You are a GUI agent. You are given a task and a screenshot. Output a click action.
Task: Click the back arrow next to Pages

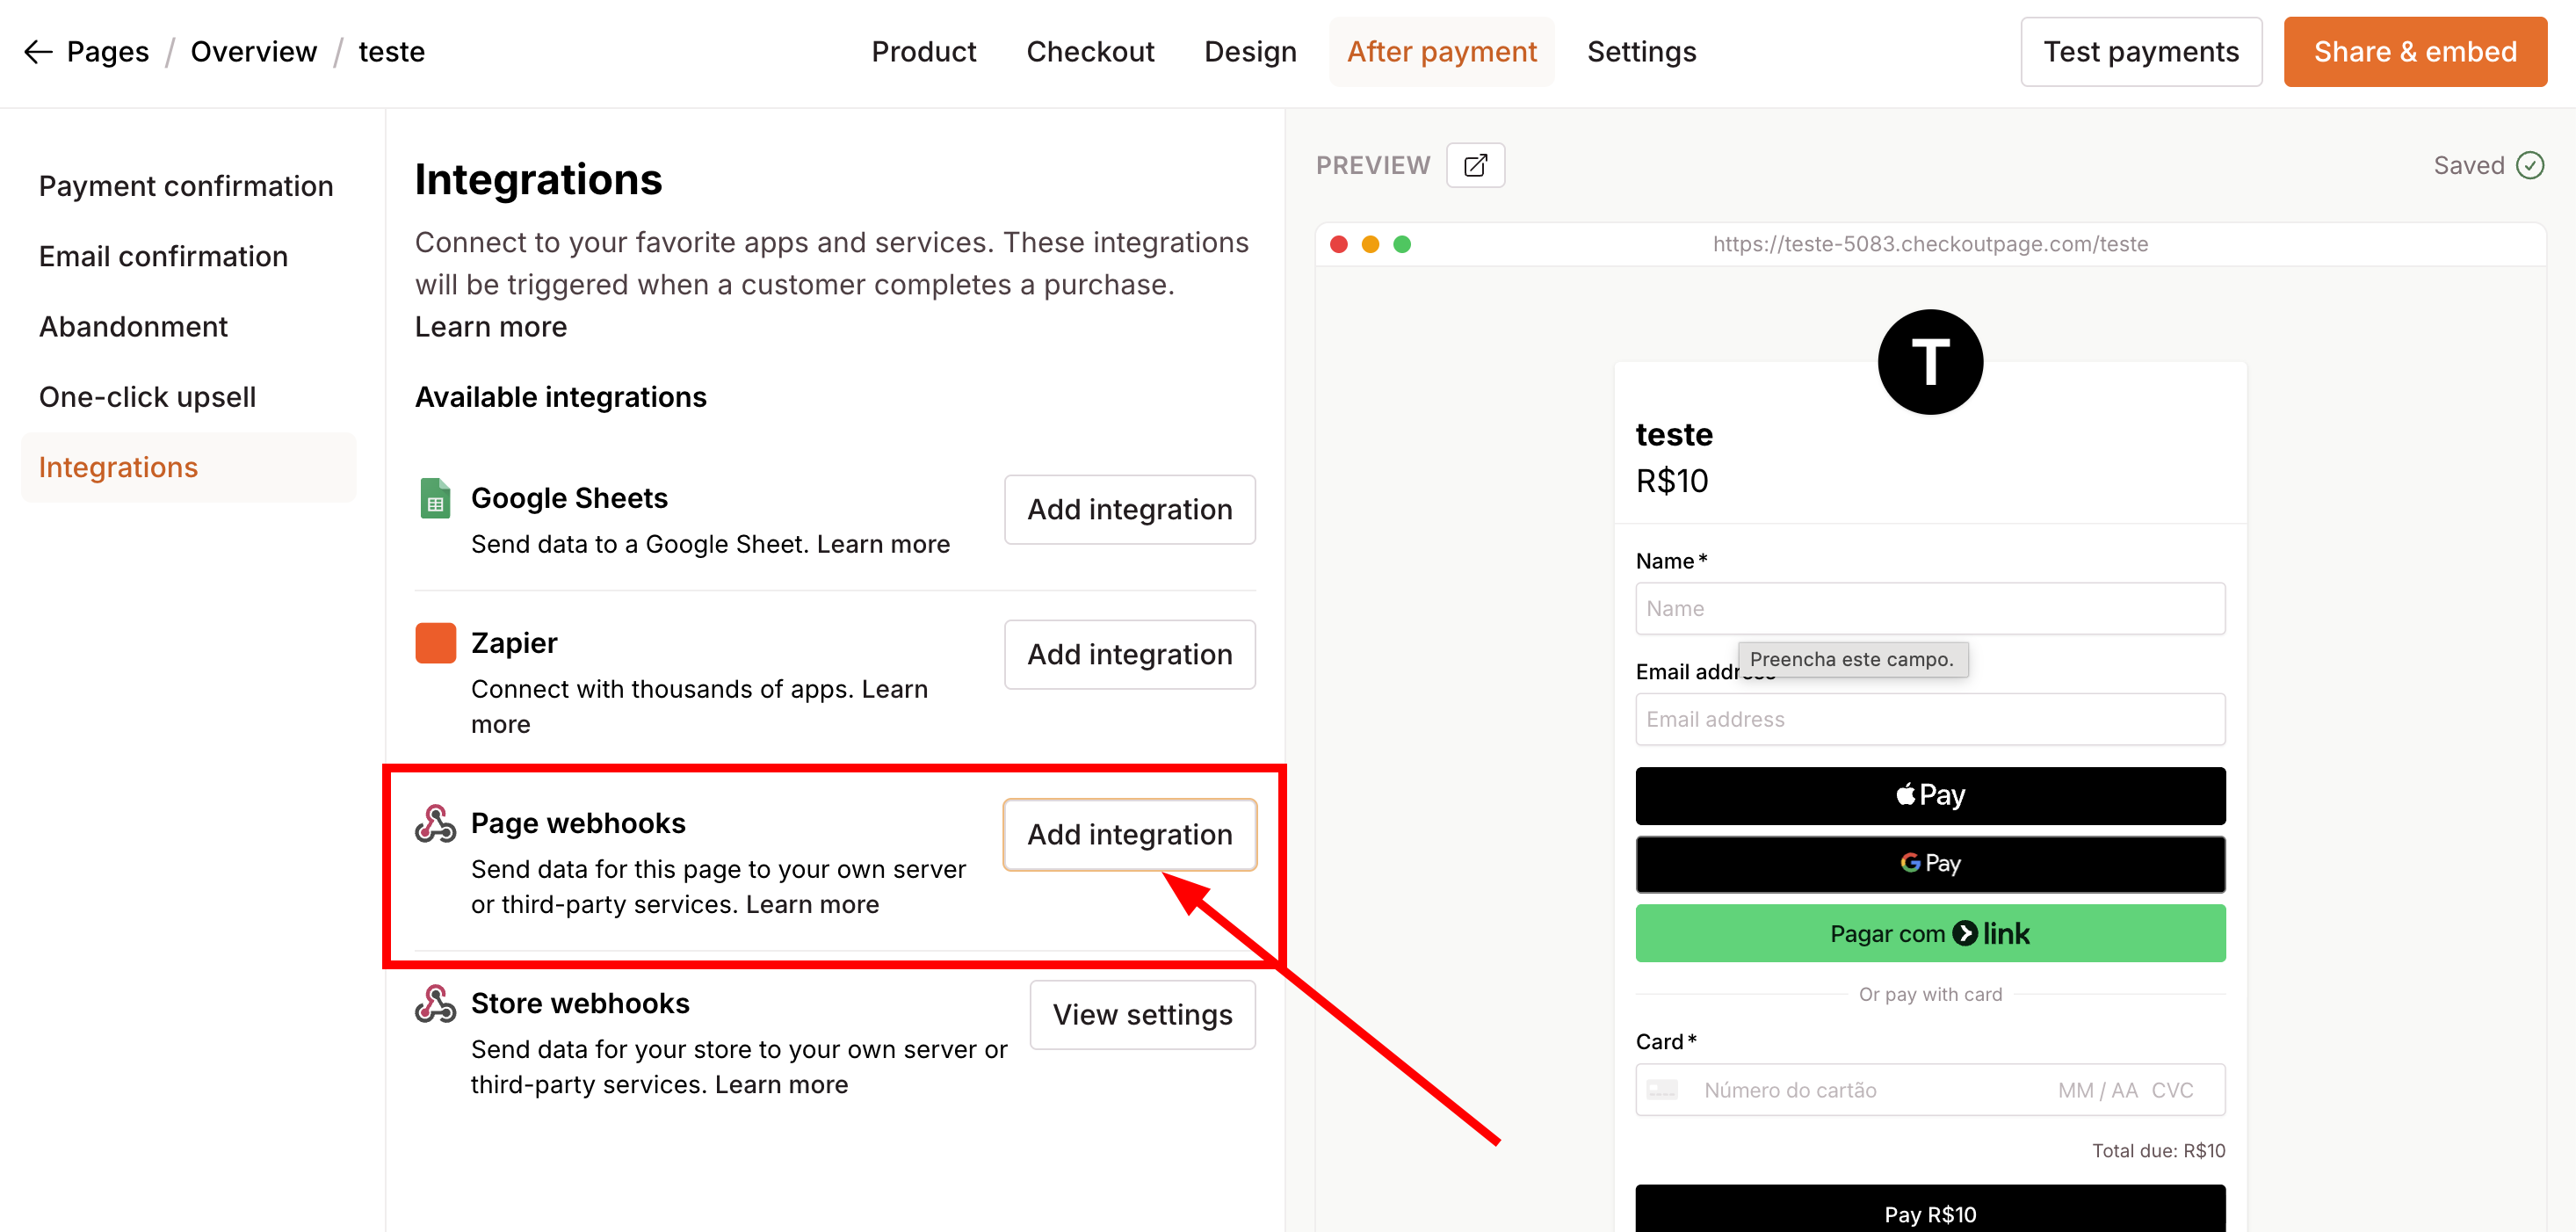(38, 52)
